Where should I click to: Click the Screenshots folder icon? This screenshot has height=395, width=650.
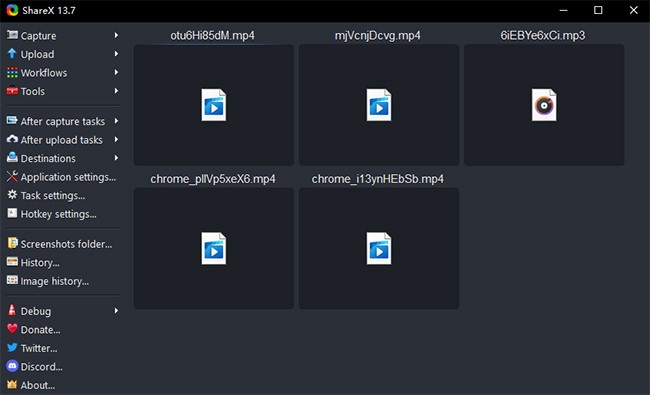click(12, 243)
